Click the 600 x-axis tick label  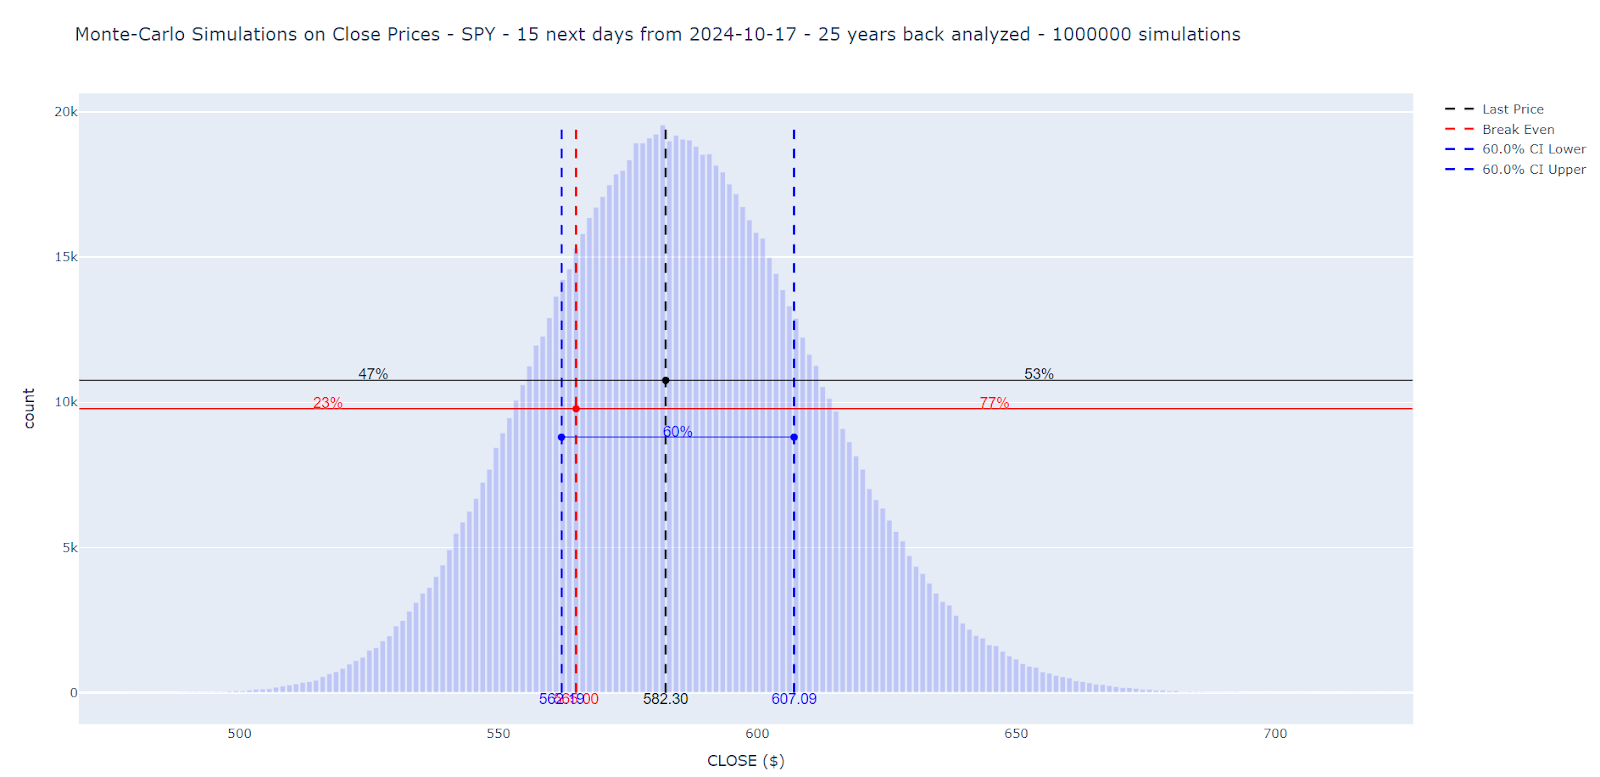(757, 734)
